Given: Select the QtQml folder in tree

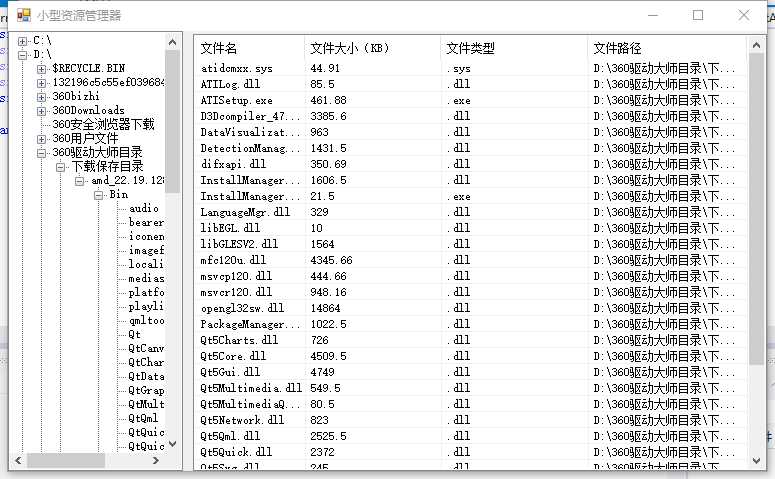Looking at the screenshot, I should [143, 418].
